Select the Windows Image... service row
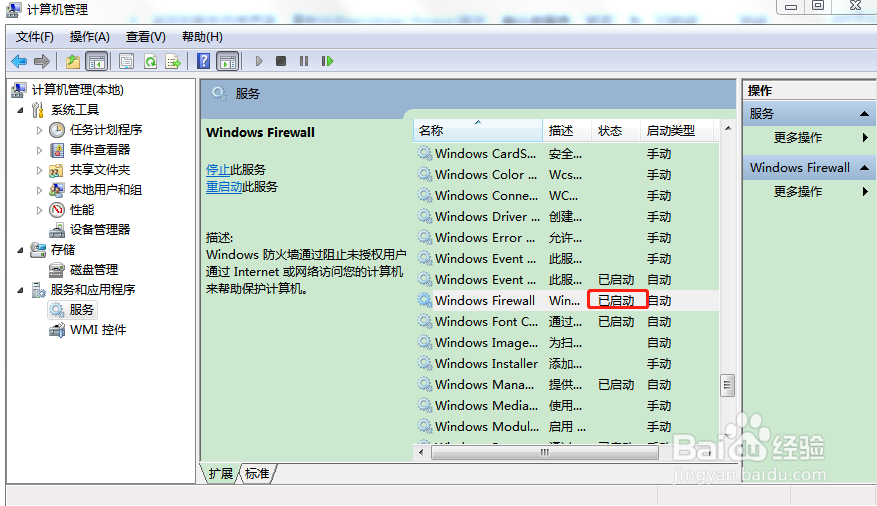877x506 pixels. point(566,343)
